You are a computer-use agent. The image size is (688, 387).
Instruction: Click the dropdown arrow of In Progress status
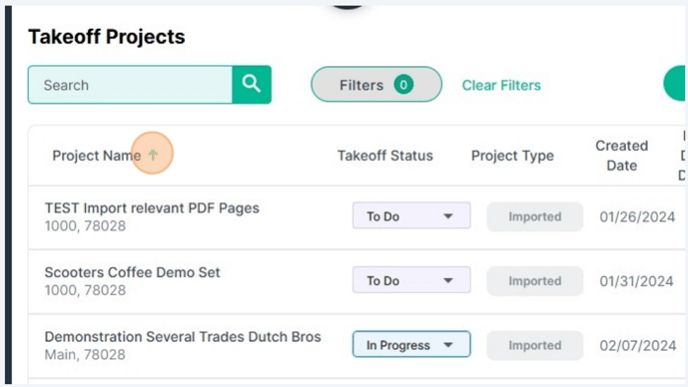coord(448,345)
